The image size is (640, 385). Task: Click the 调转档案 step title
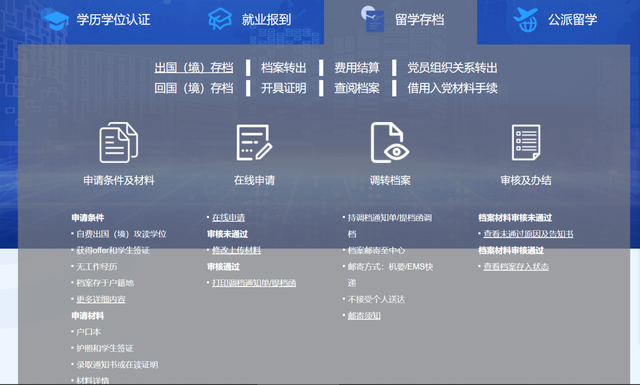[x=390, y=180]
